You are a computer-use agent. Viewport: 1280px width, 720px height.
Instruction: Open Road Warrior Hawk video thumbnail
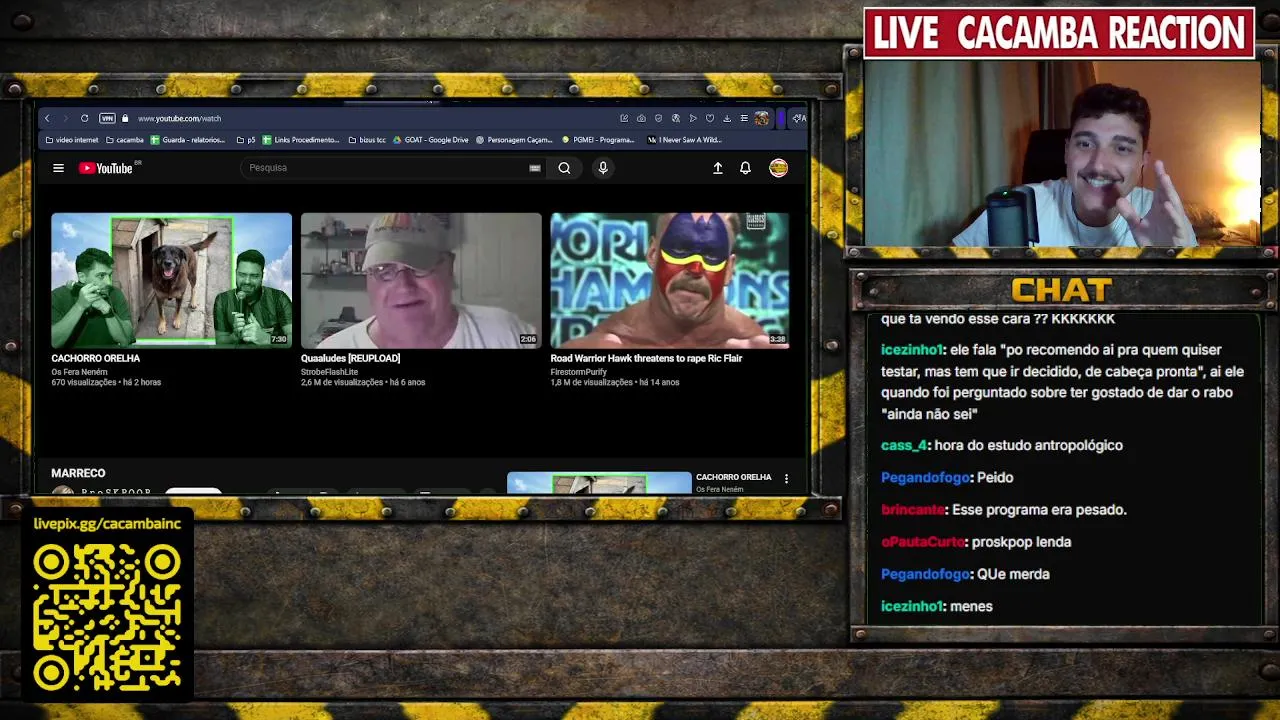coord(670,280)
